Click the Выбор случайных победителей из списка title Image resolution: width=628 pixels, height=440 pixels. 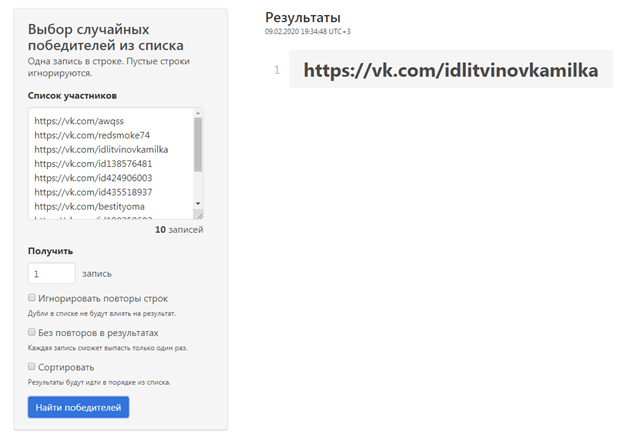pos(106,37)
